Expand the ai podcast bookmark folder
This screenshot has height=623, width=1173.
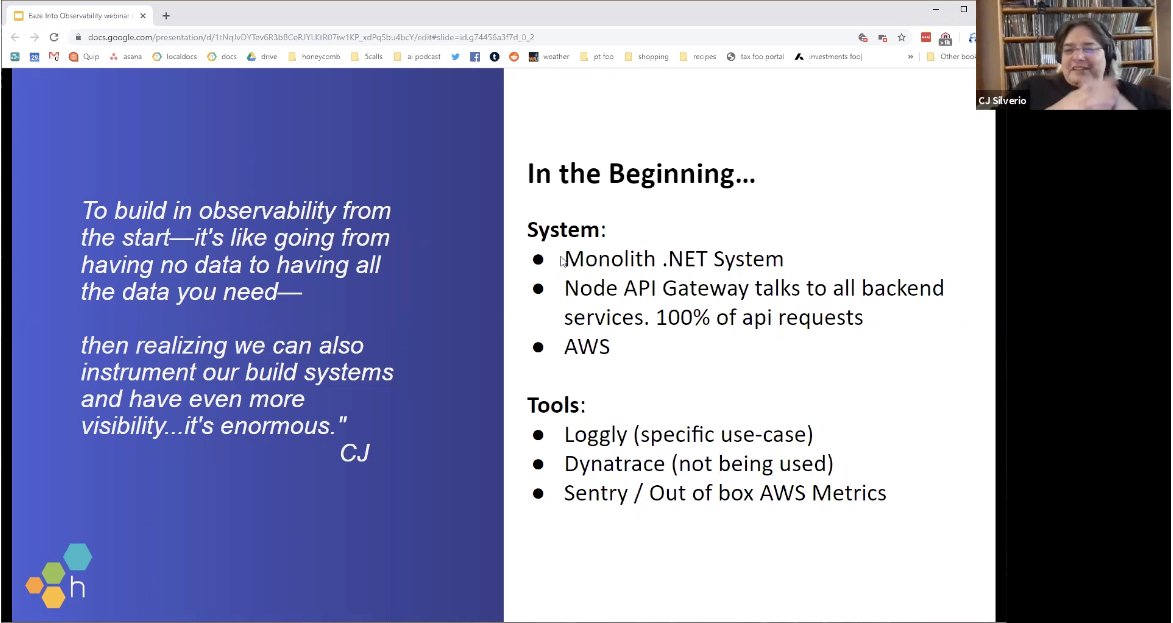[x=417, y=56]
